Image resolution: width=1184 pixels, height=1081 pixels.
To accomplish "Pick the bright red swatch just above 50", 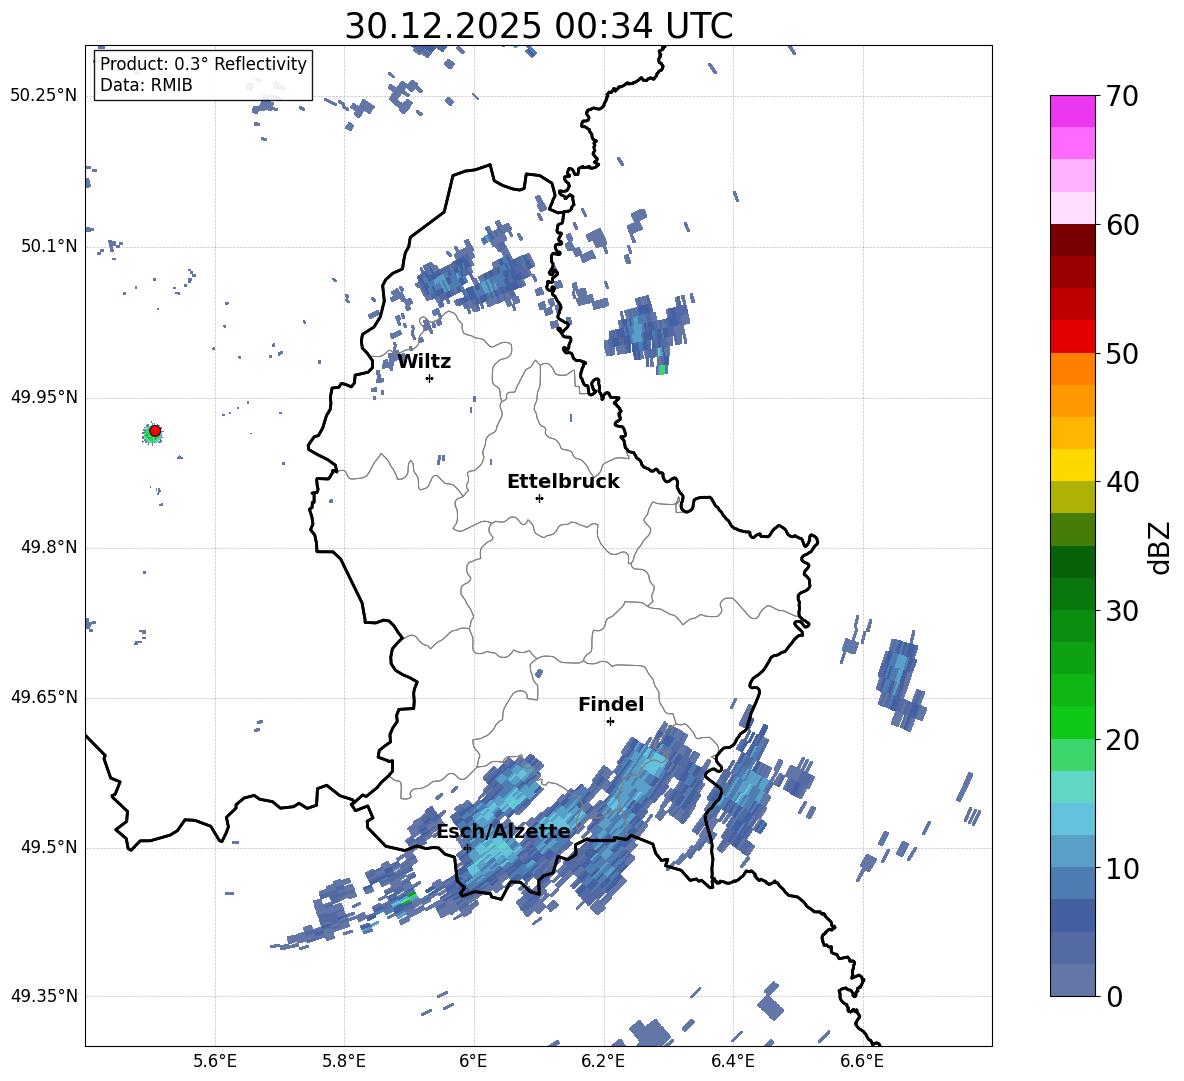I will pyautogui.click(x=1073, y=337).
